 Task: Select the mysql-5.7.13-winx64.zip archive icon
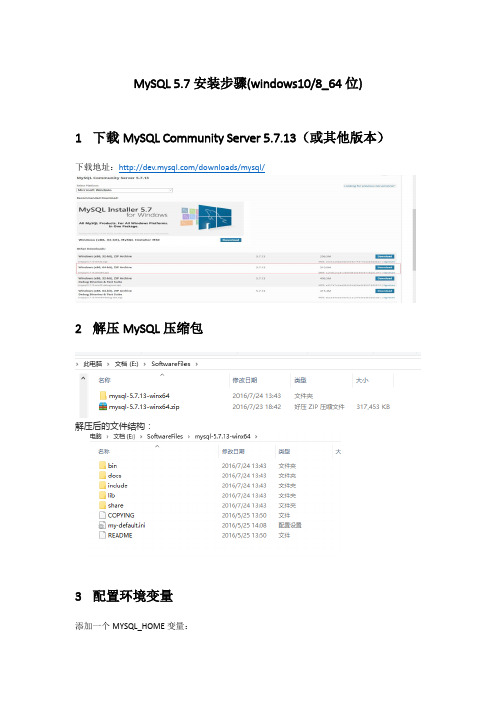[x=103, y=407]
